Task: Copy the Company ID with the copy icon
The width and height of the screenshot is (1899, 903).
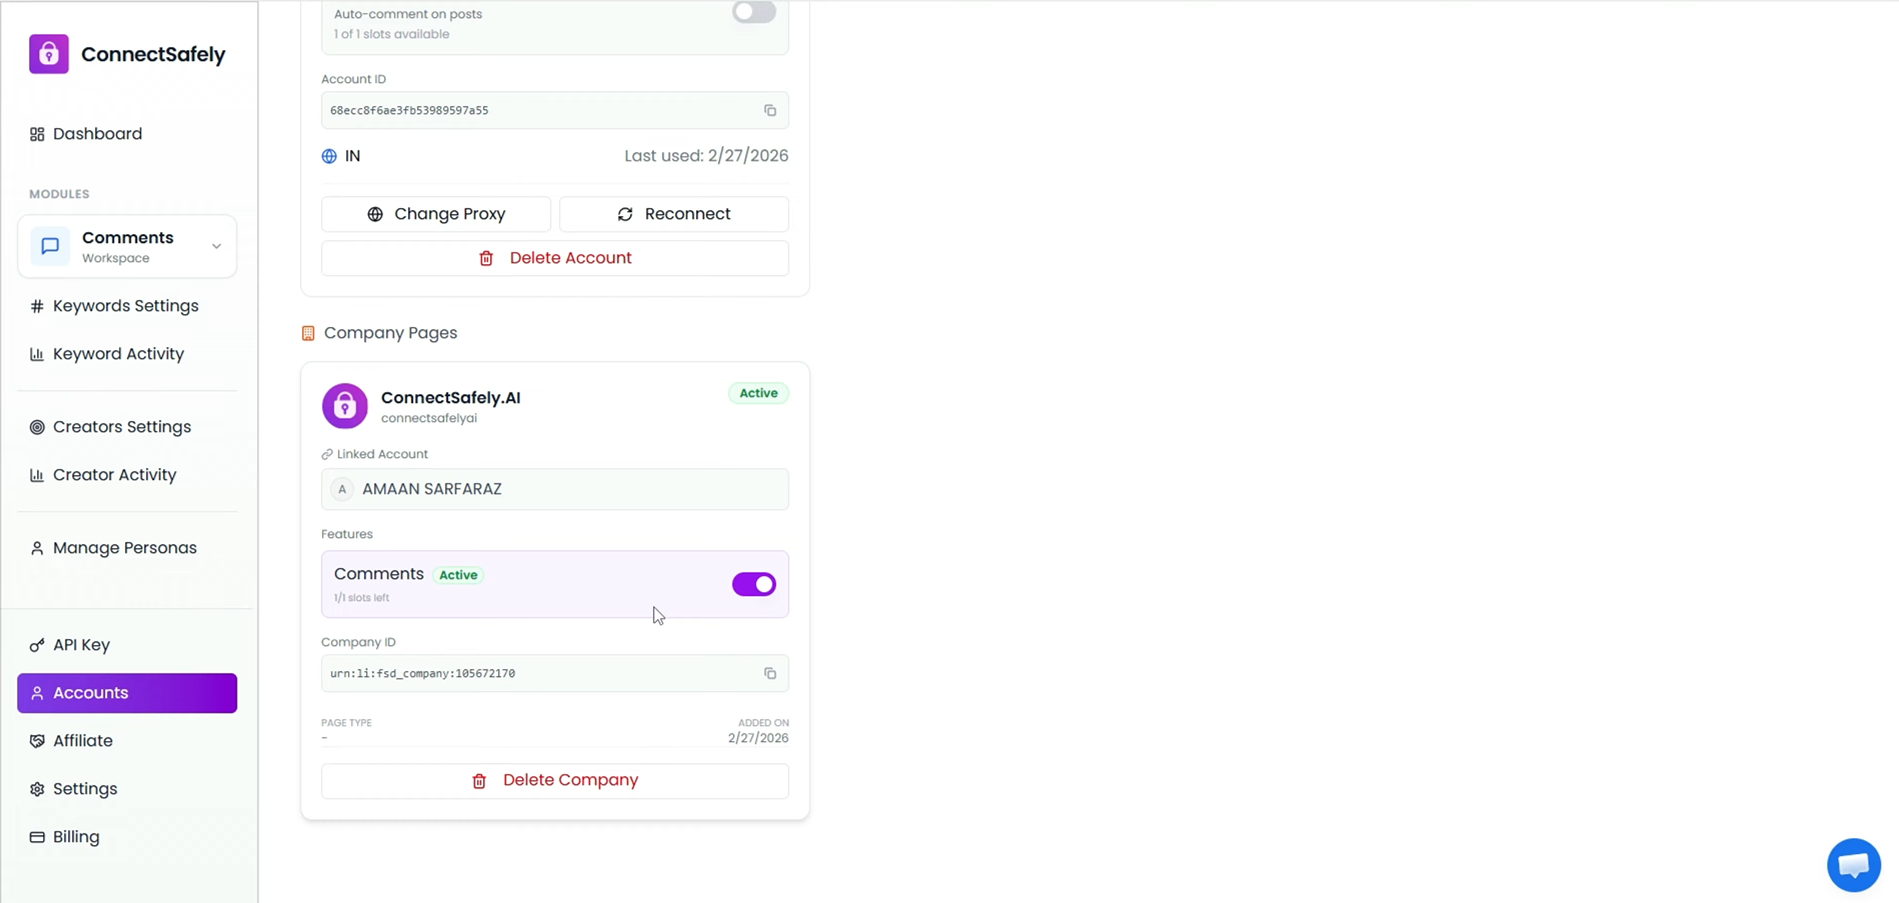Action: 769,673
